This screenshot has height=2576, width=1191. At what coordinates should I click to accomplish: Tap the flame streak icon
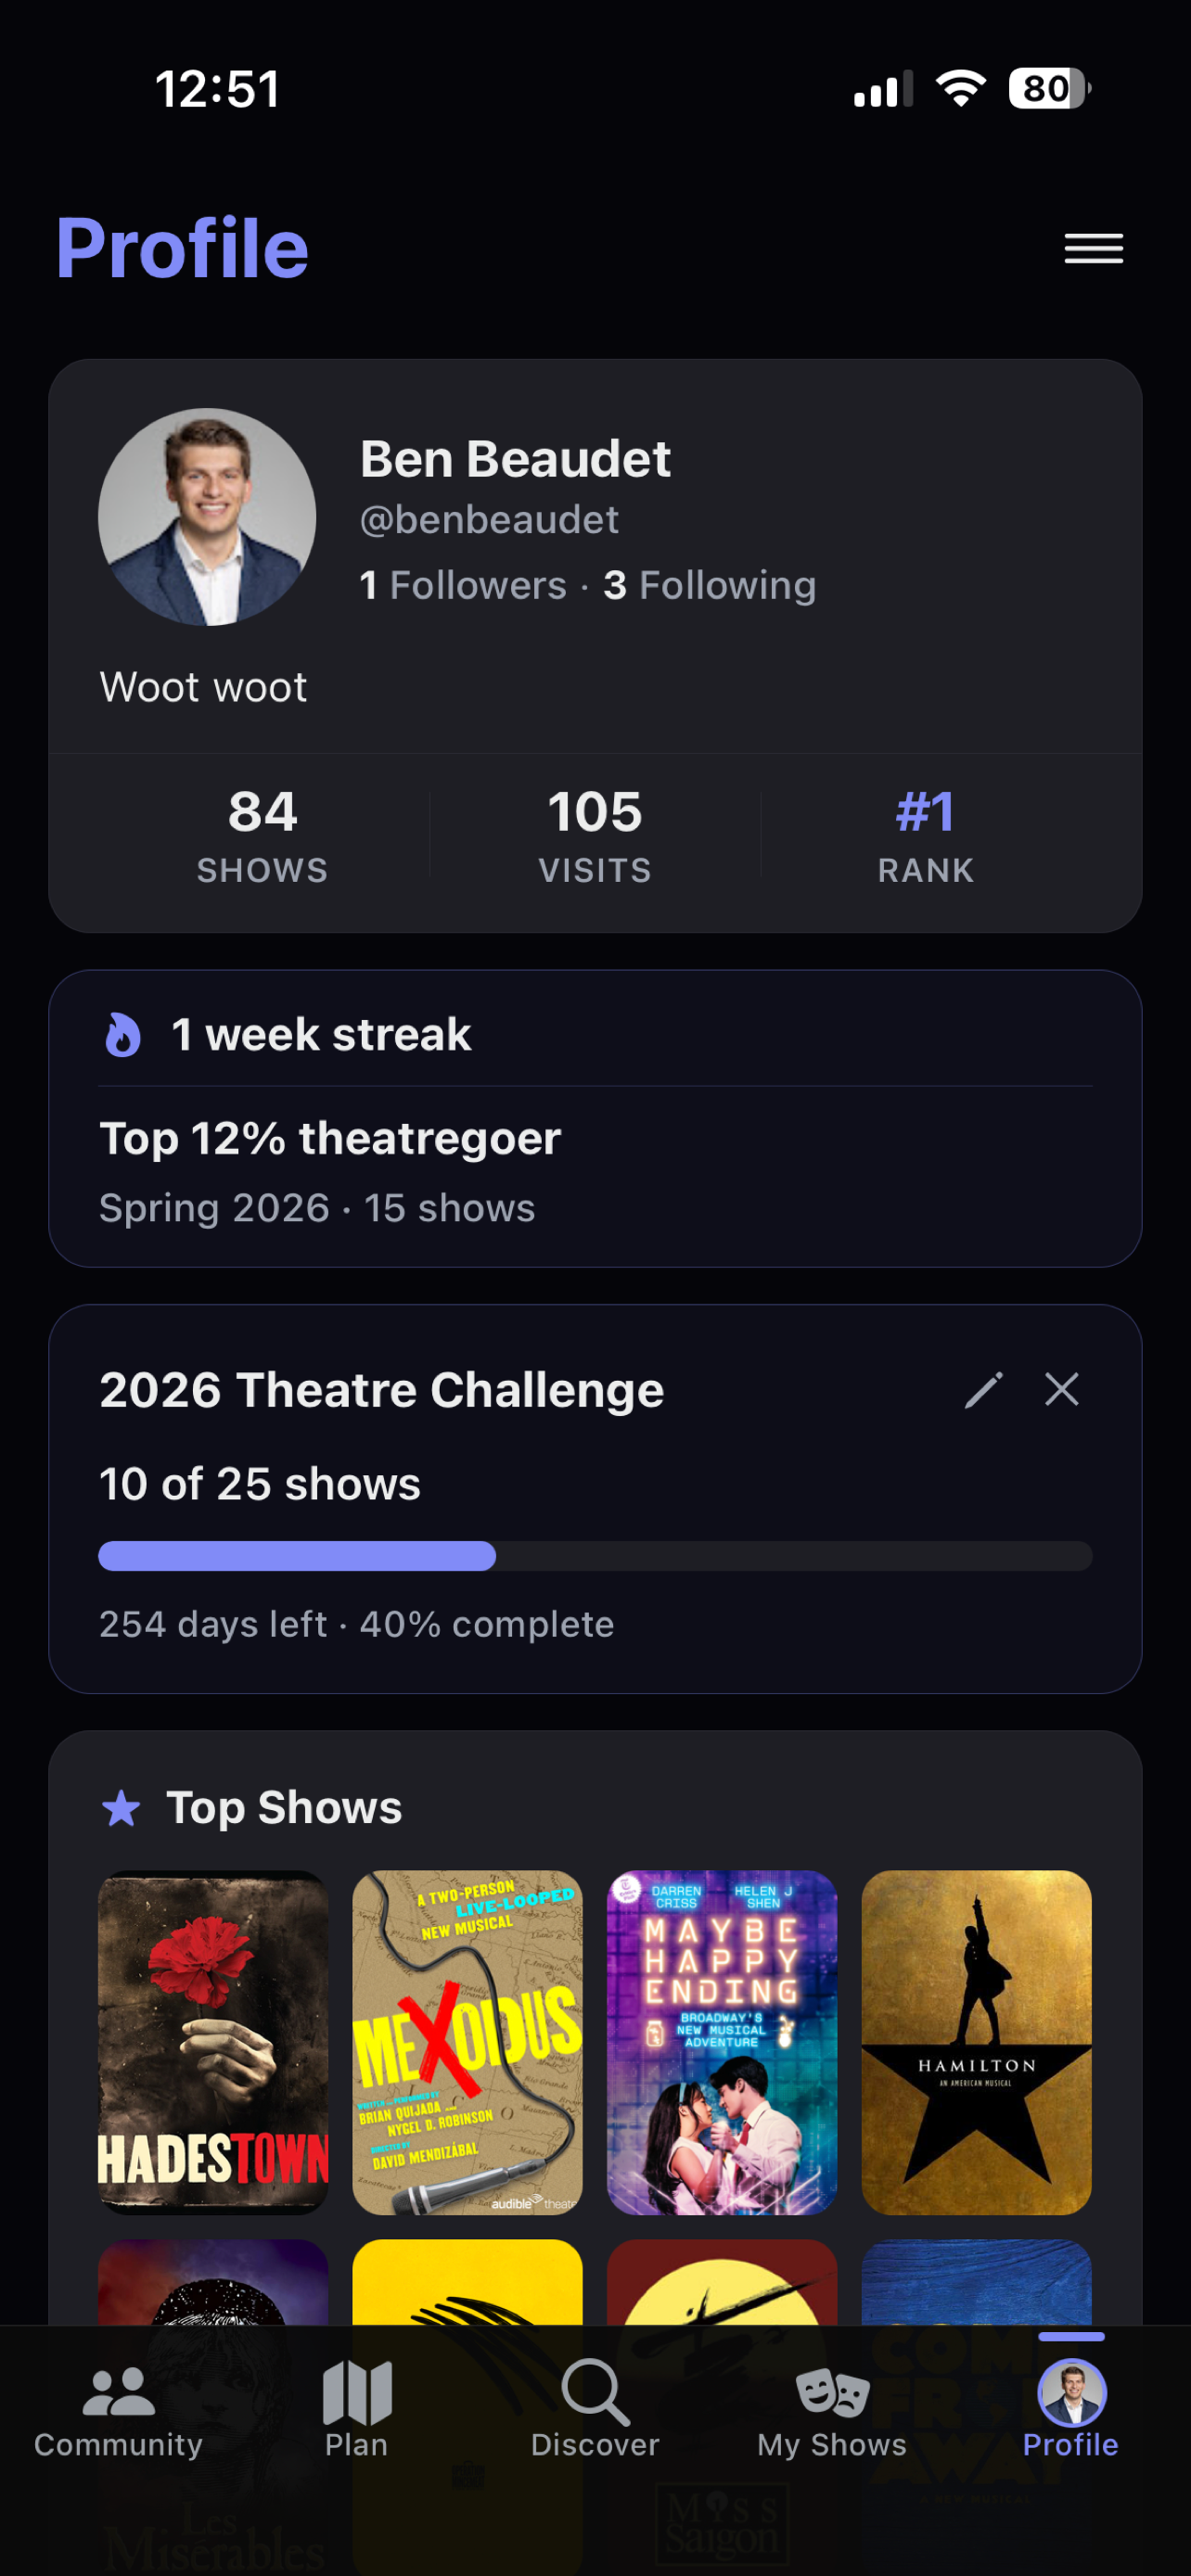click(x=123, y=1034)
